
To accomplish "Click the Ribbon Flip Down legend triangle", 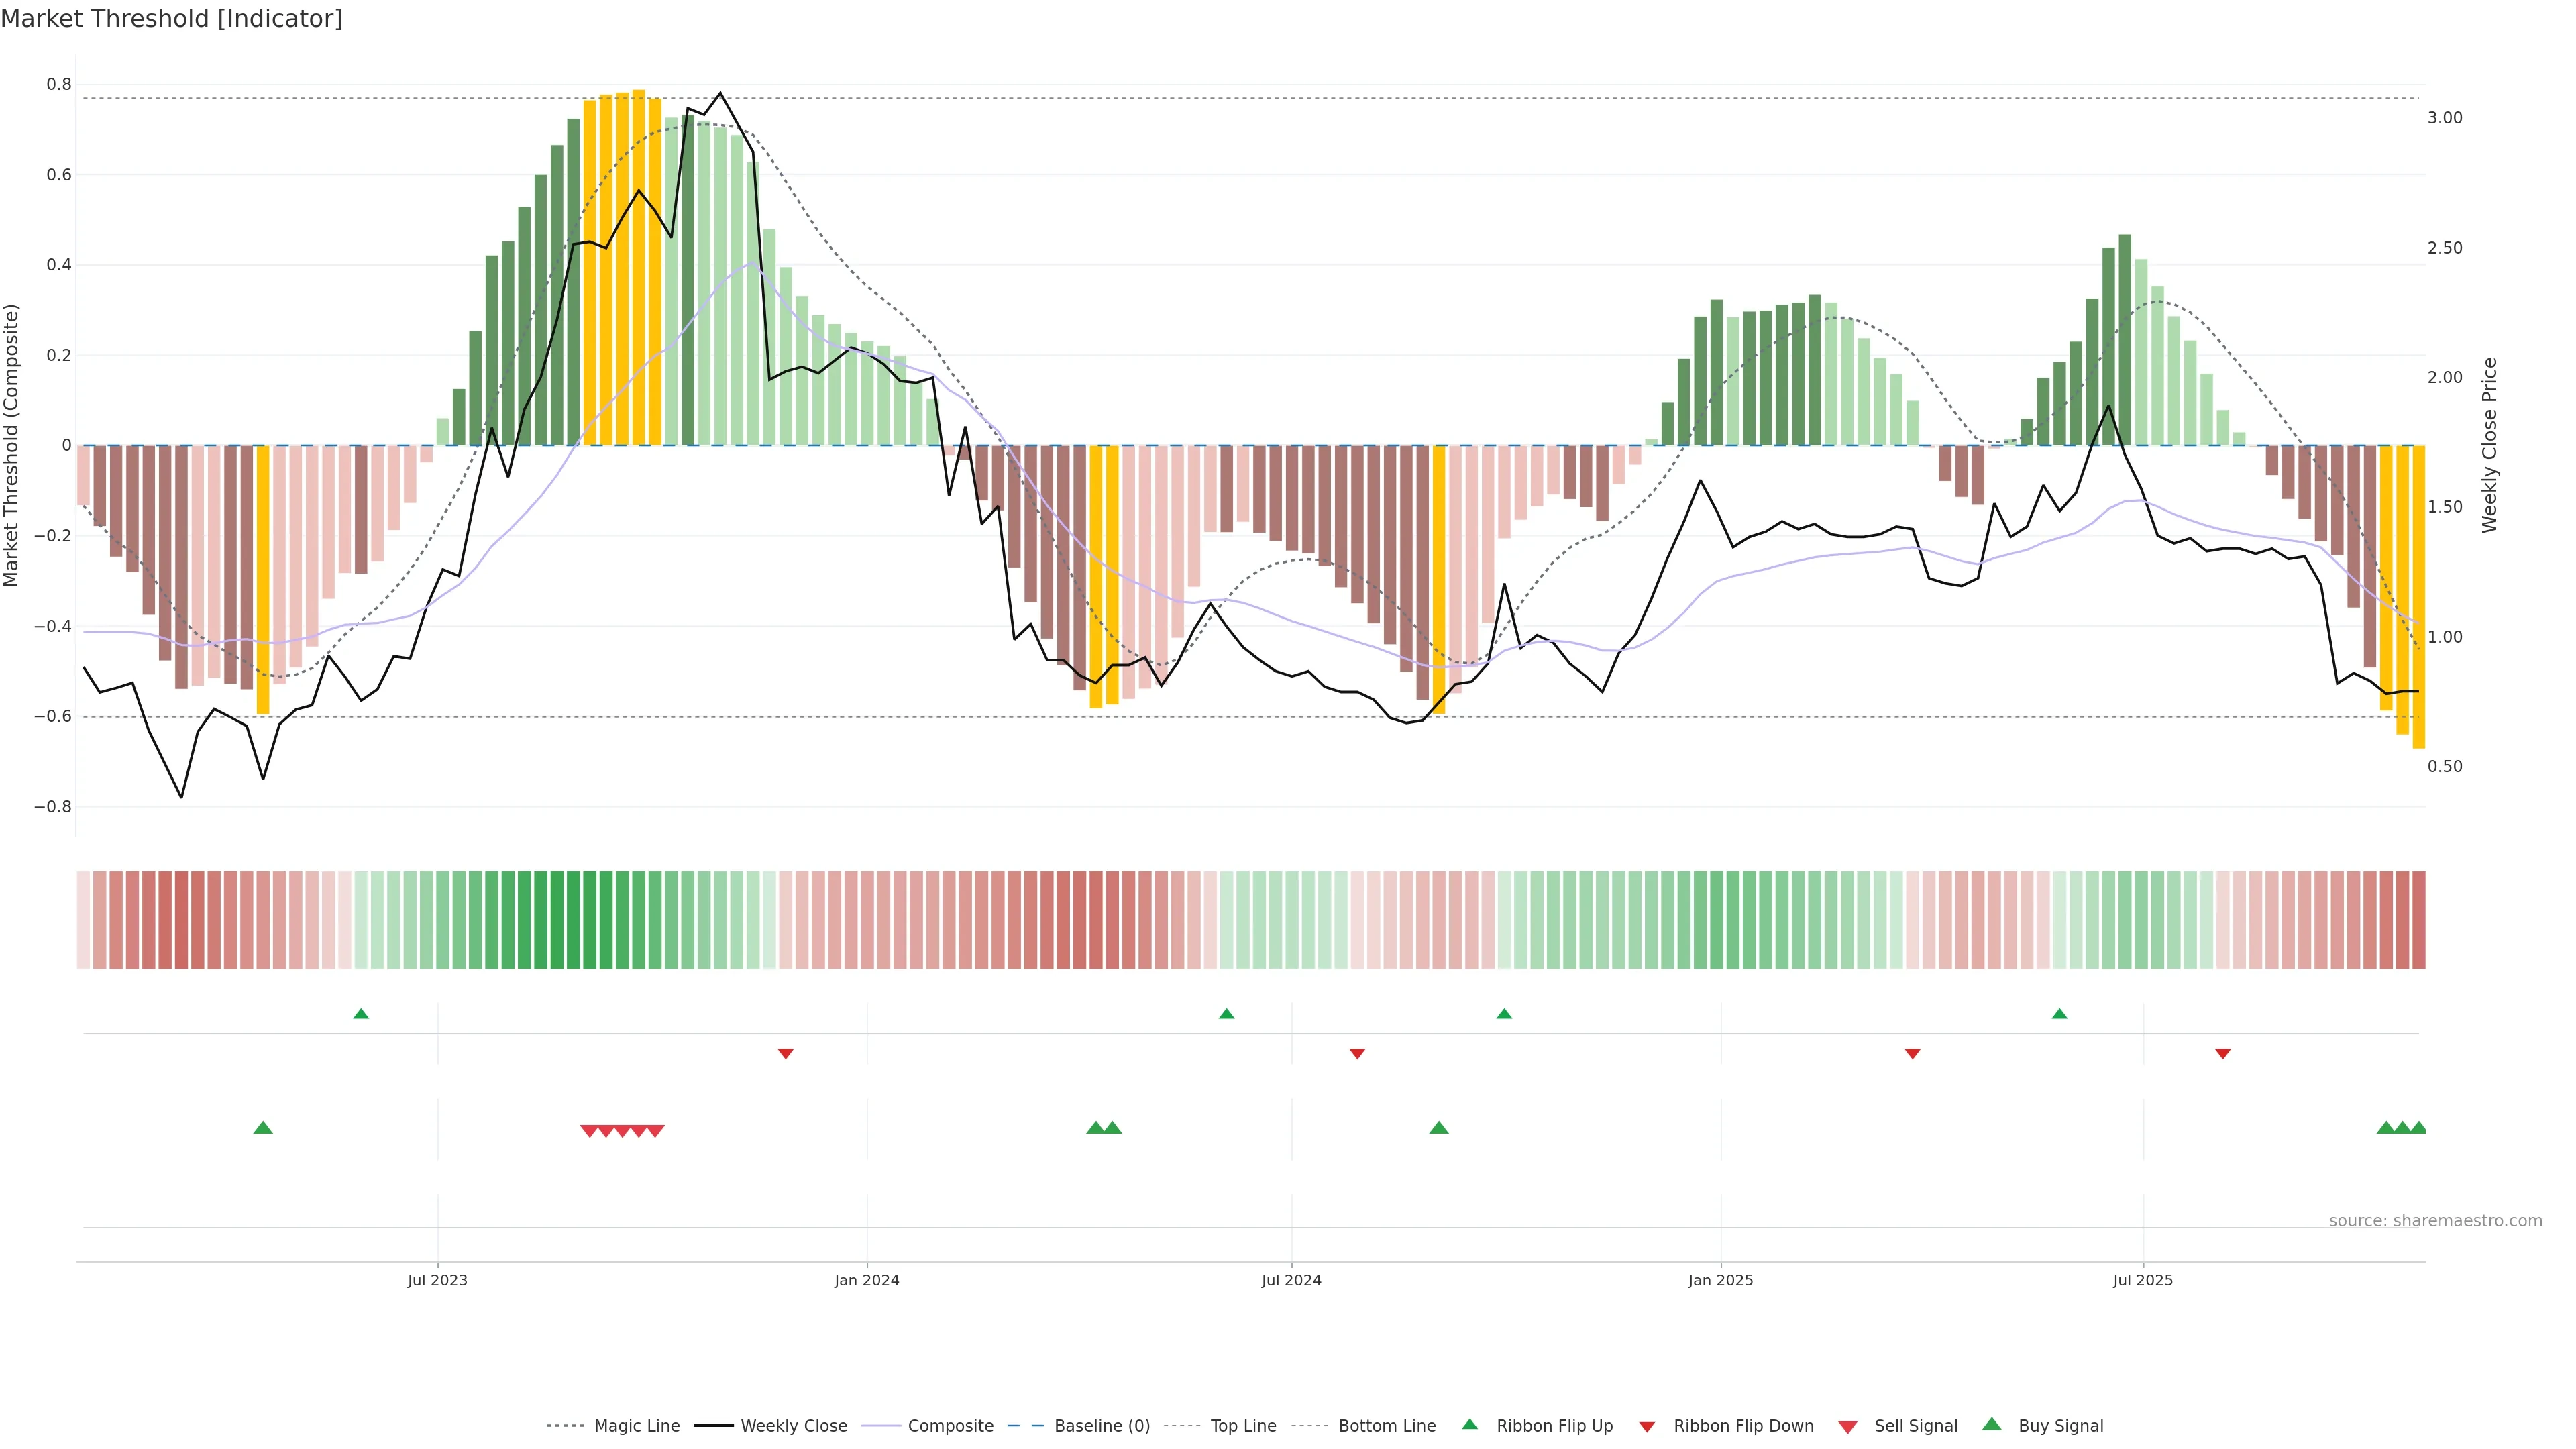I will coord(1647,1426).
